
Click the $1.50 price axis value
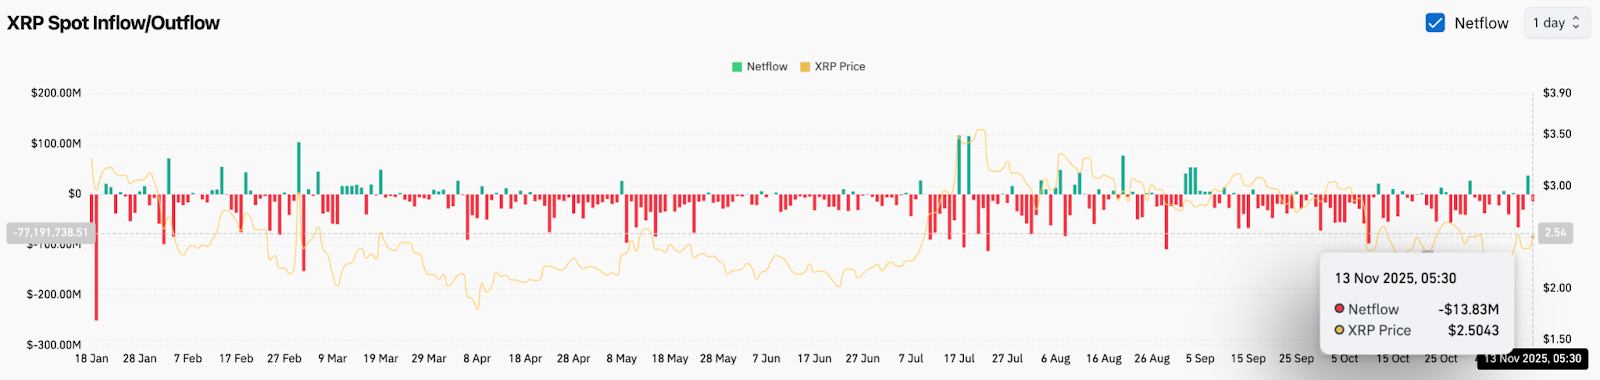coord(1557,340)
